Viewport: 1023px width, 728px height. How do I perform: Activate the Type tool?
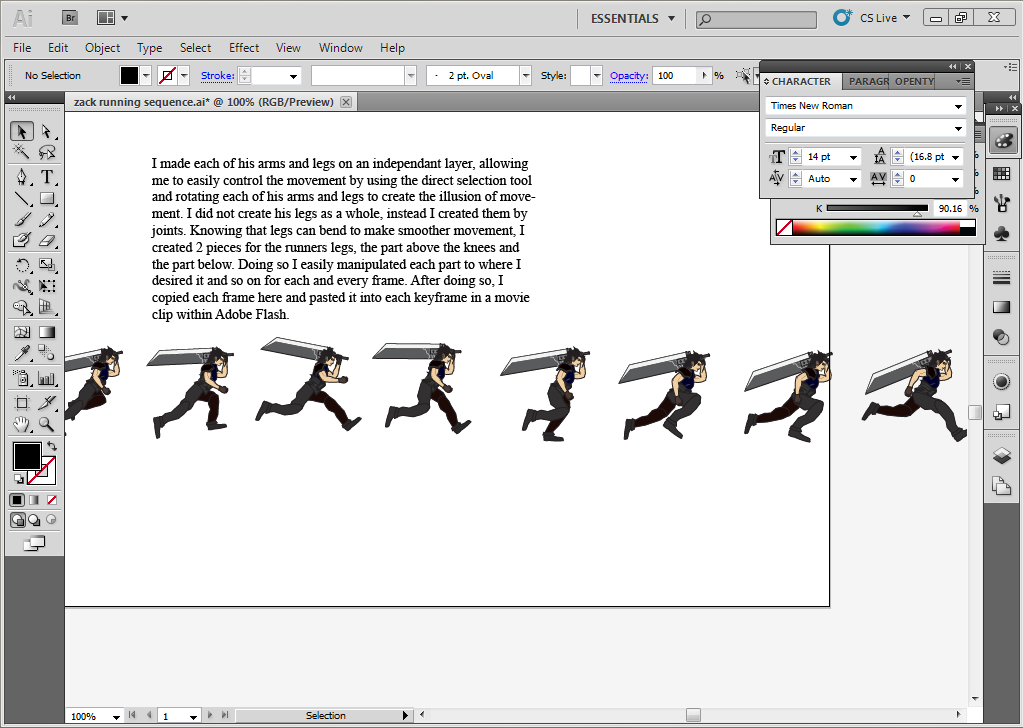[x=46, y=177]
